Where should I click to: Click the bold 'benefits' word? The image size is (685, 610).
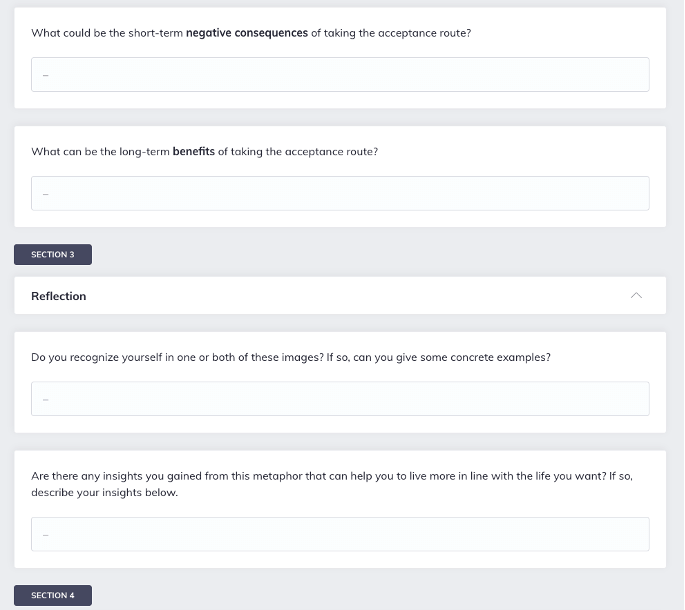pyautogui.click(x=194, y=151)
